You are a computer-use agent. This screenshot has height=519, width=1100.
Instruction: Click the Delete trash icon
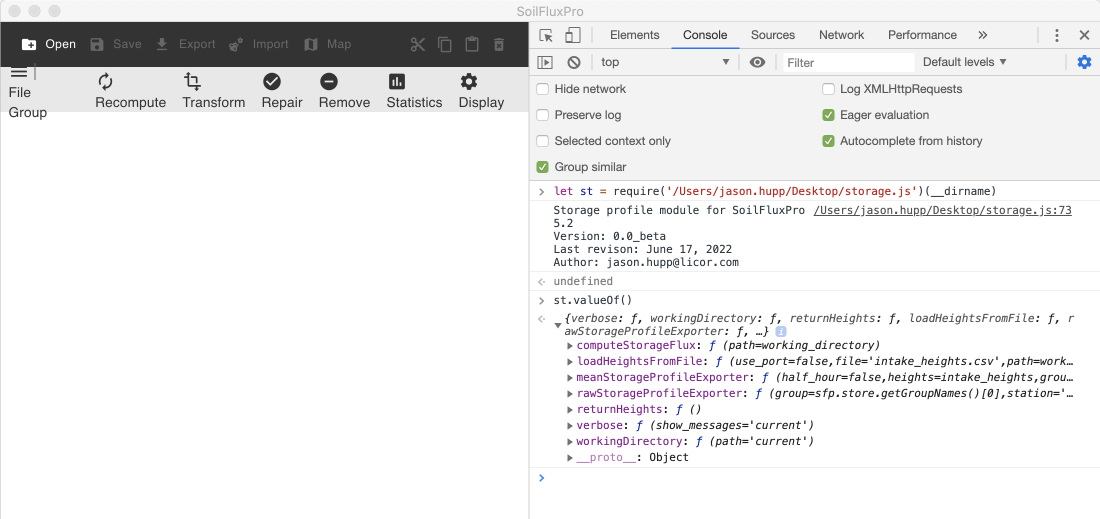click(x=499, y=44)
